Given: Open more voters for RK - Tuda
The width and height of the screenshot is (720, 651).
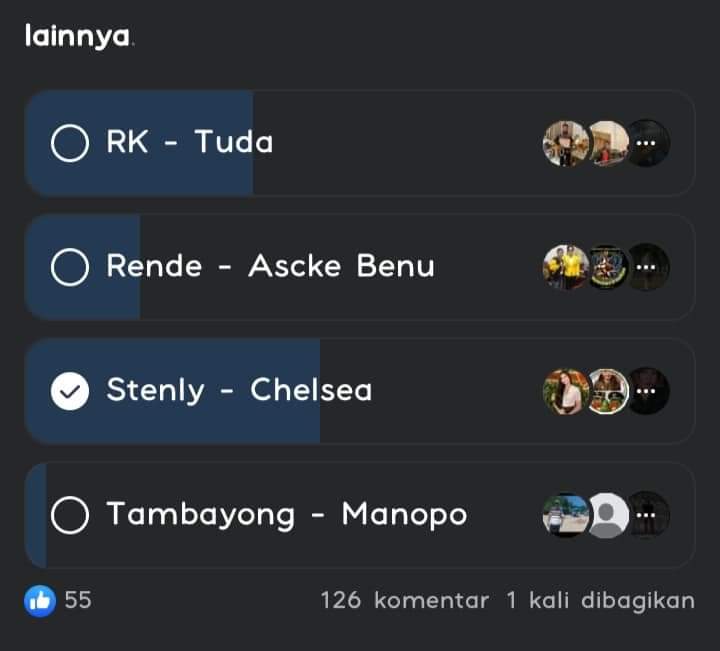Looking at the screenshot, I should [647, 143].
